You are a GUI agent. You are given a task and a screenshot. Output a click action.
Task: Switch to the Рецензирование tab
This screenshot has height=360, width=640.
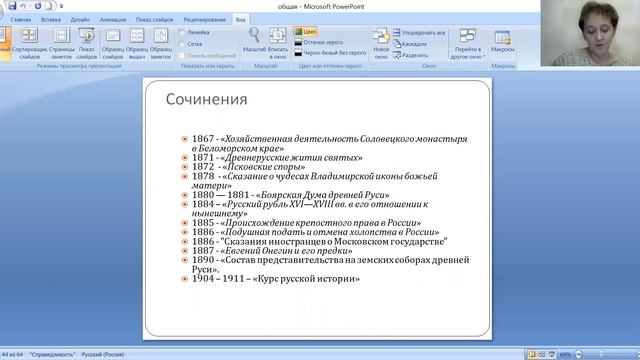click(x=205, y=20)
